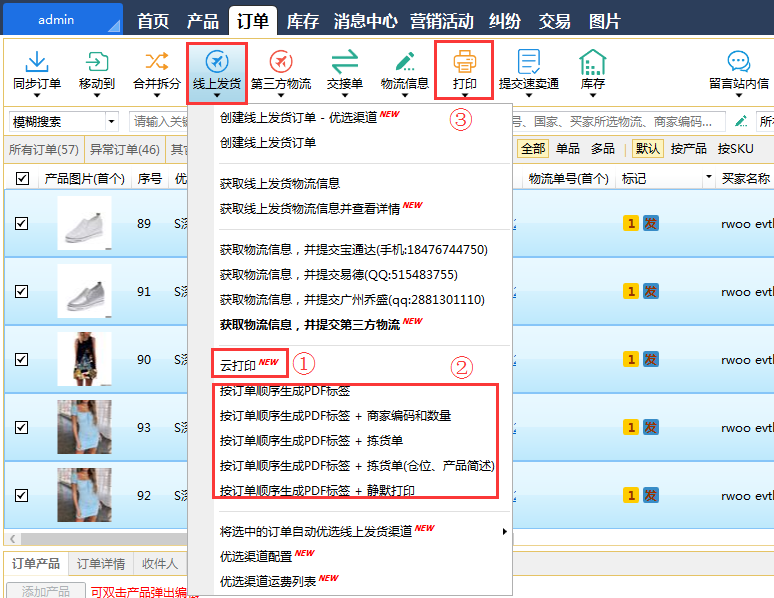Click yellow 1 mark on order 92
This screenshot has width=774, height=598.
tap(631, 495)
